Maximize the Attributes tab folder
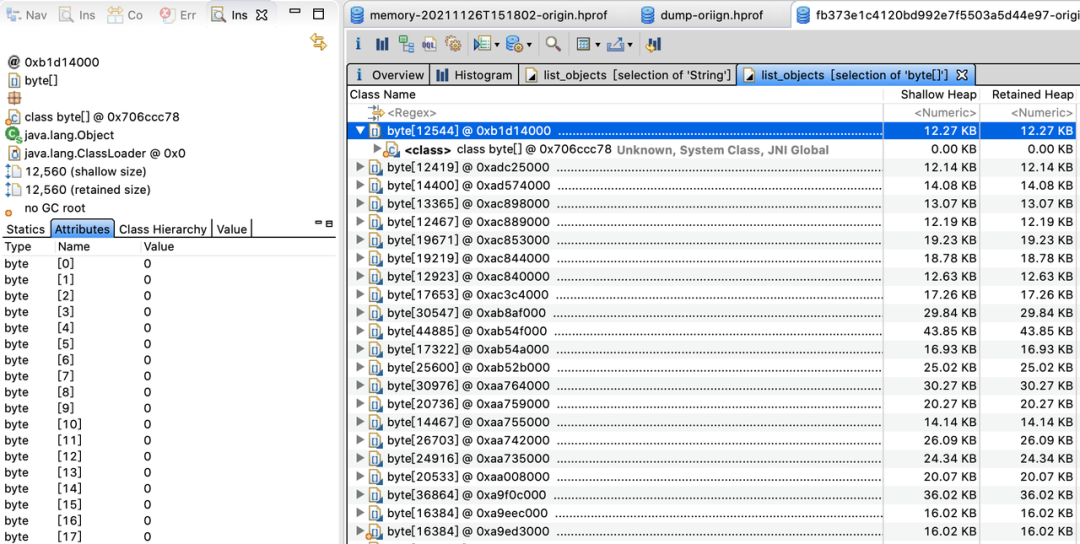The image size is (1080, 544). 329,224
